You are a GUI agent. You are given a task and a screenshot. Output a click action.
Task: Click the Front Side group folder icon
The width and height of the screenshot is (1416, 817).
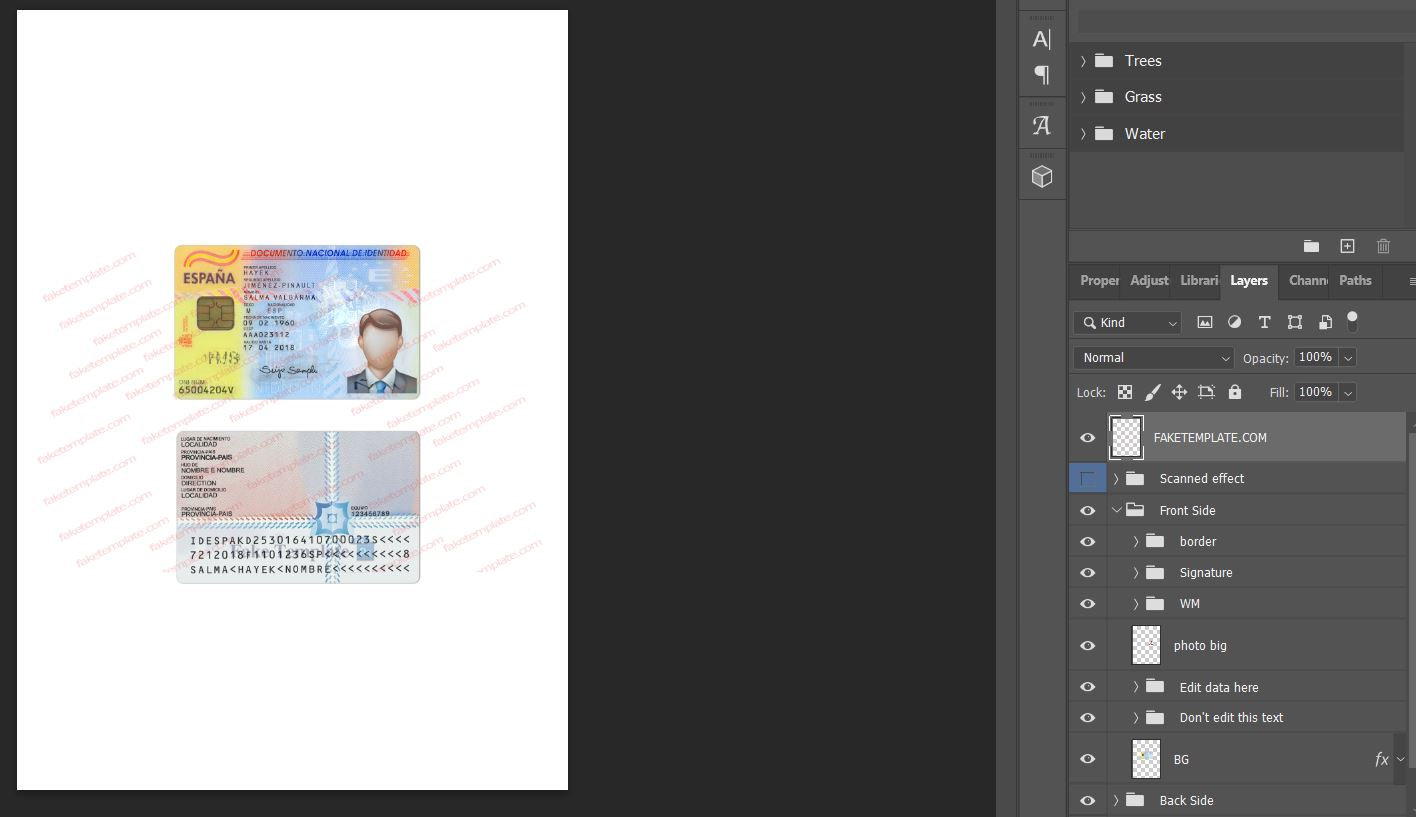click(1135, 510)
